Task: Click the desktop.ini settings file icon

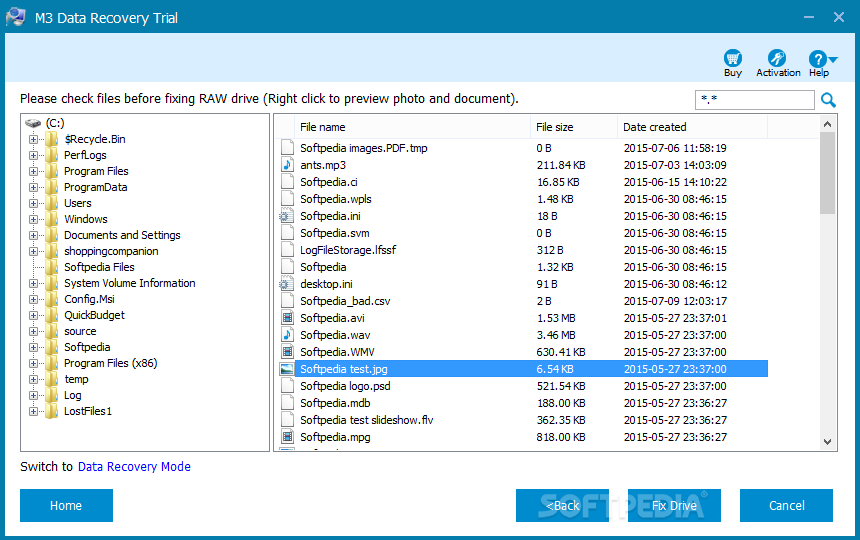Action: coord(287,284)
